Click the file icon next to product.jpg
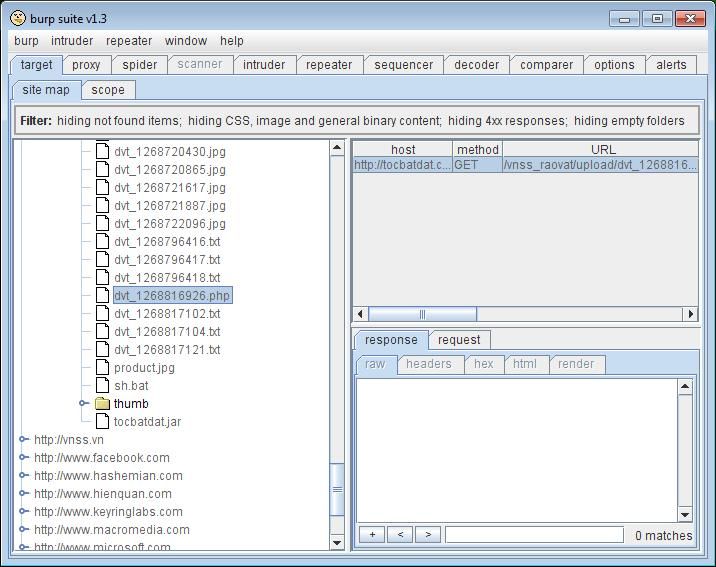This screenshot has height=567, width=716. [x=102, y=368]
